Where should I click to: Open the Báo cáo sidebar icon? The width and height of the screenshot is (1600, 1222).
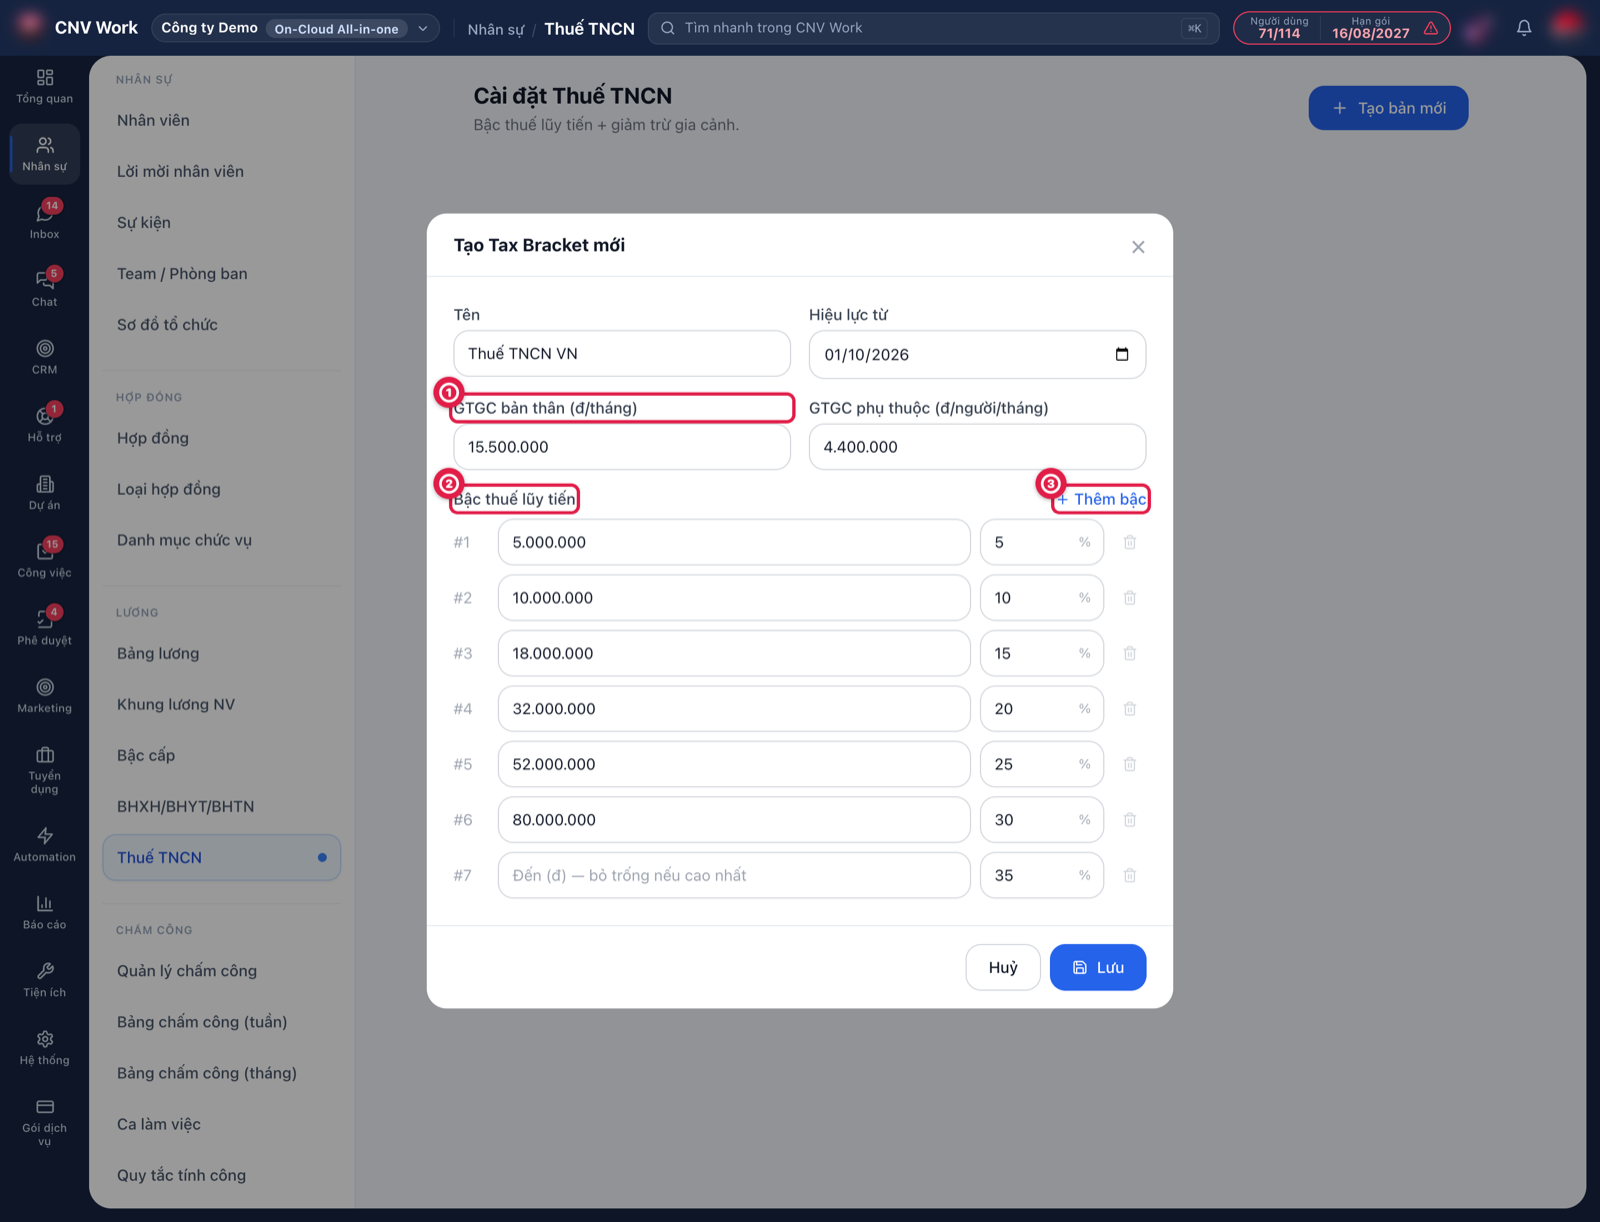click(x=45, y=912)
